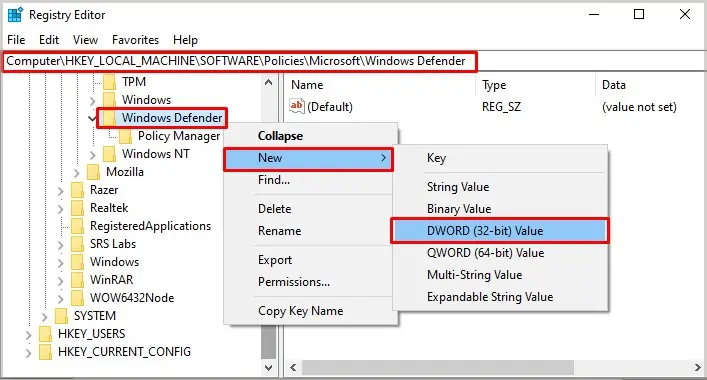
Task: Pick Expandable String Value option
Action: click(x=500, y=297)
